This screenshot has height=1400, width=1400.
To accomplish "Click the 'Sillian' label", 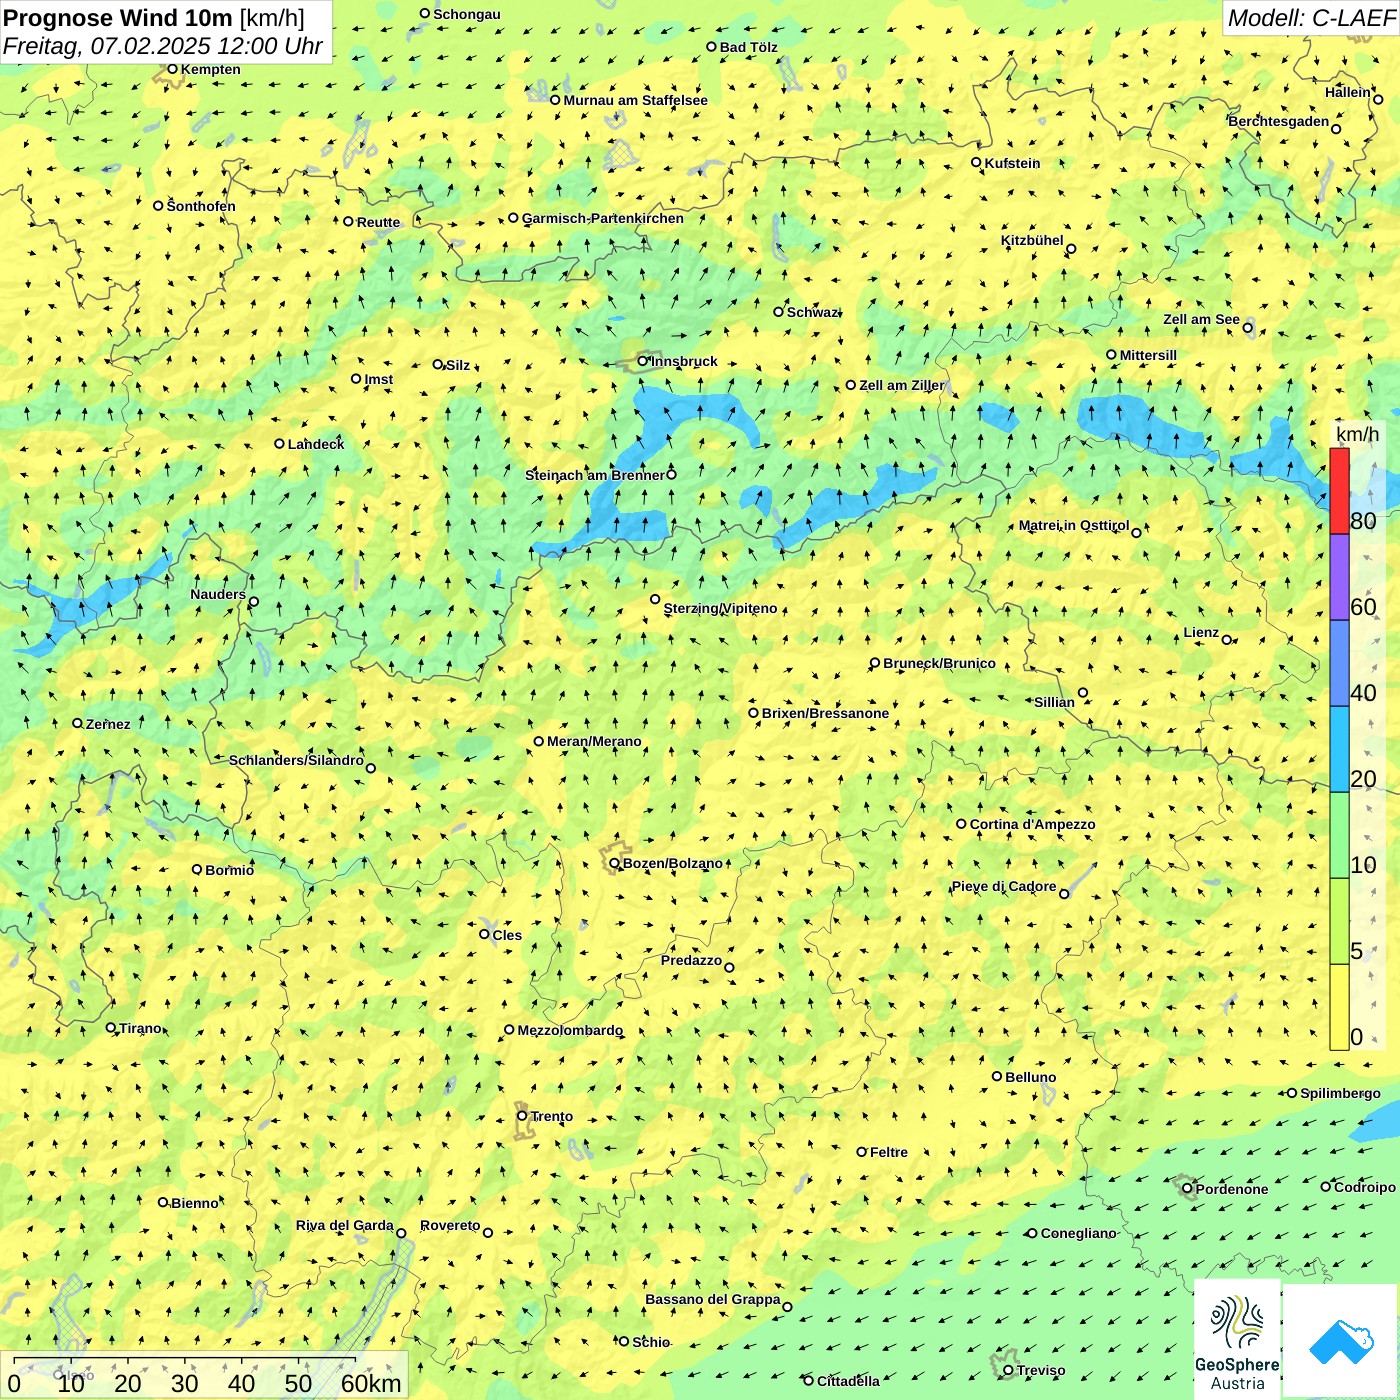I will 1054,702.
